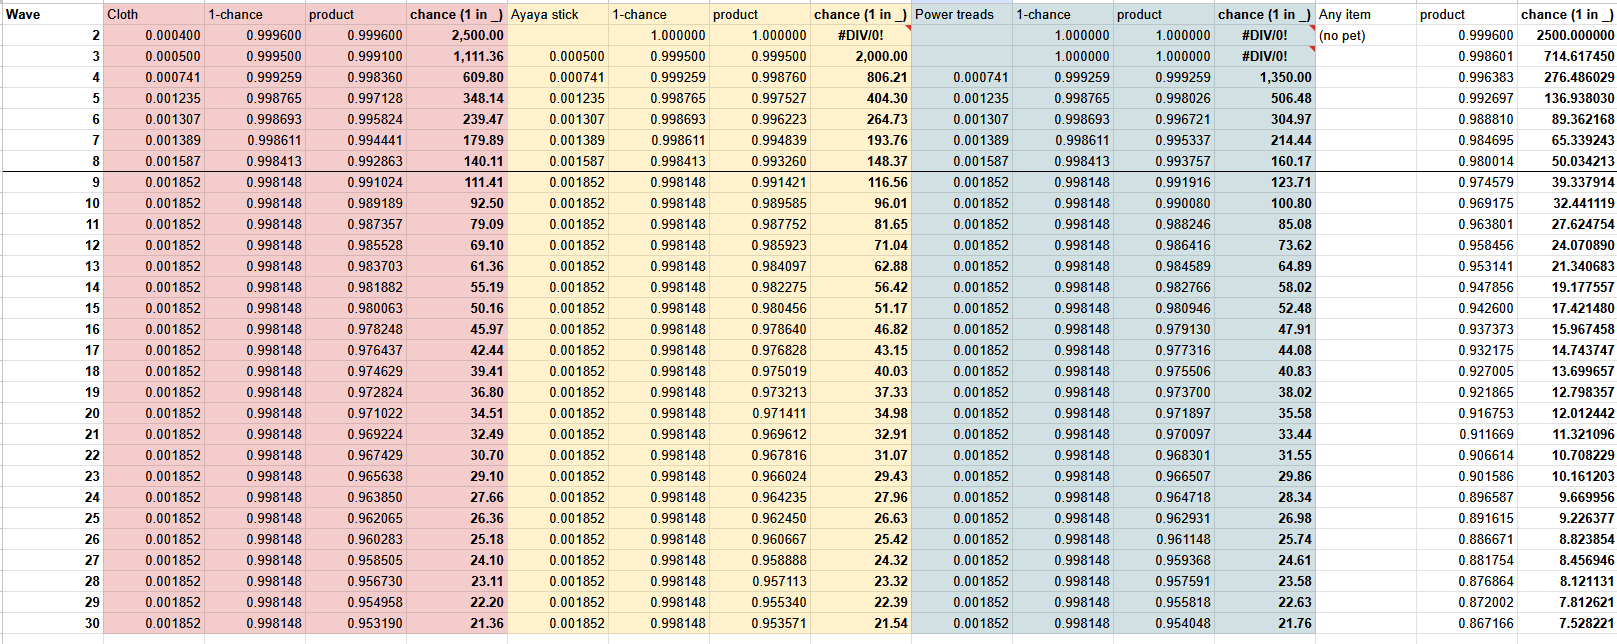Select the #DIV/0! error in wave 3 row
1617x644 pixels.
[1265, 56]
